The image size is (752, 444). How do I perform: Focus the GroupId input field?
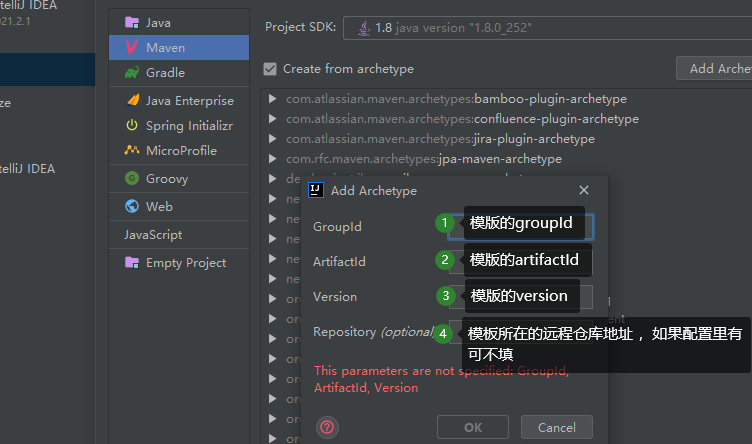(521, 227)
